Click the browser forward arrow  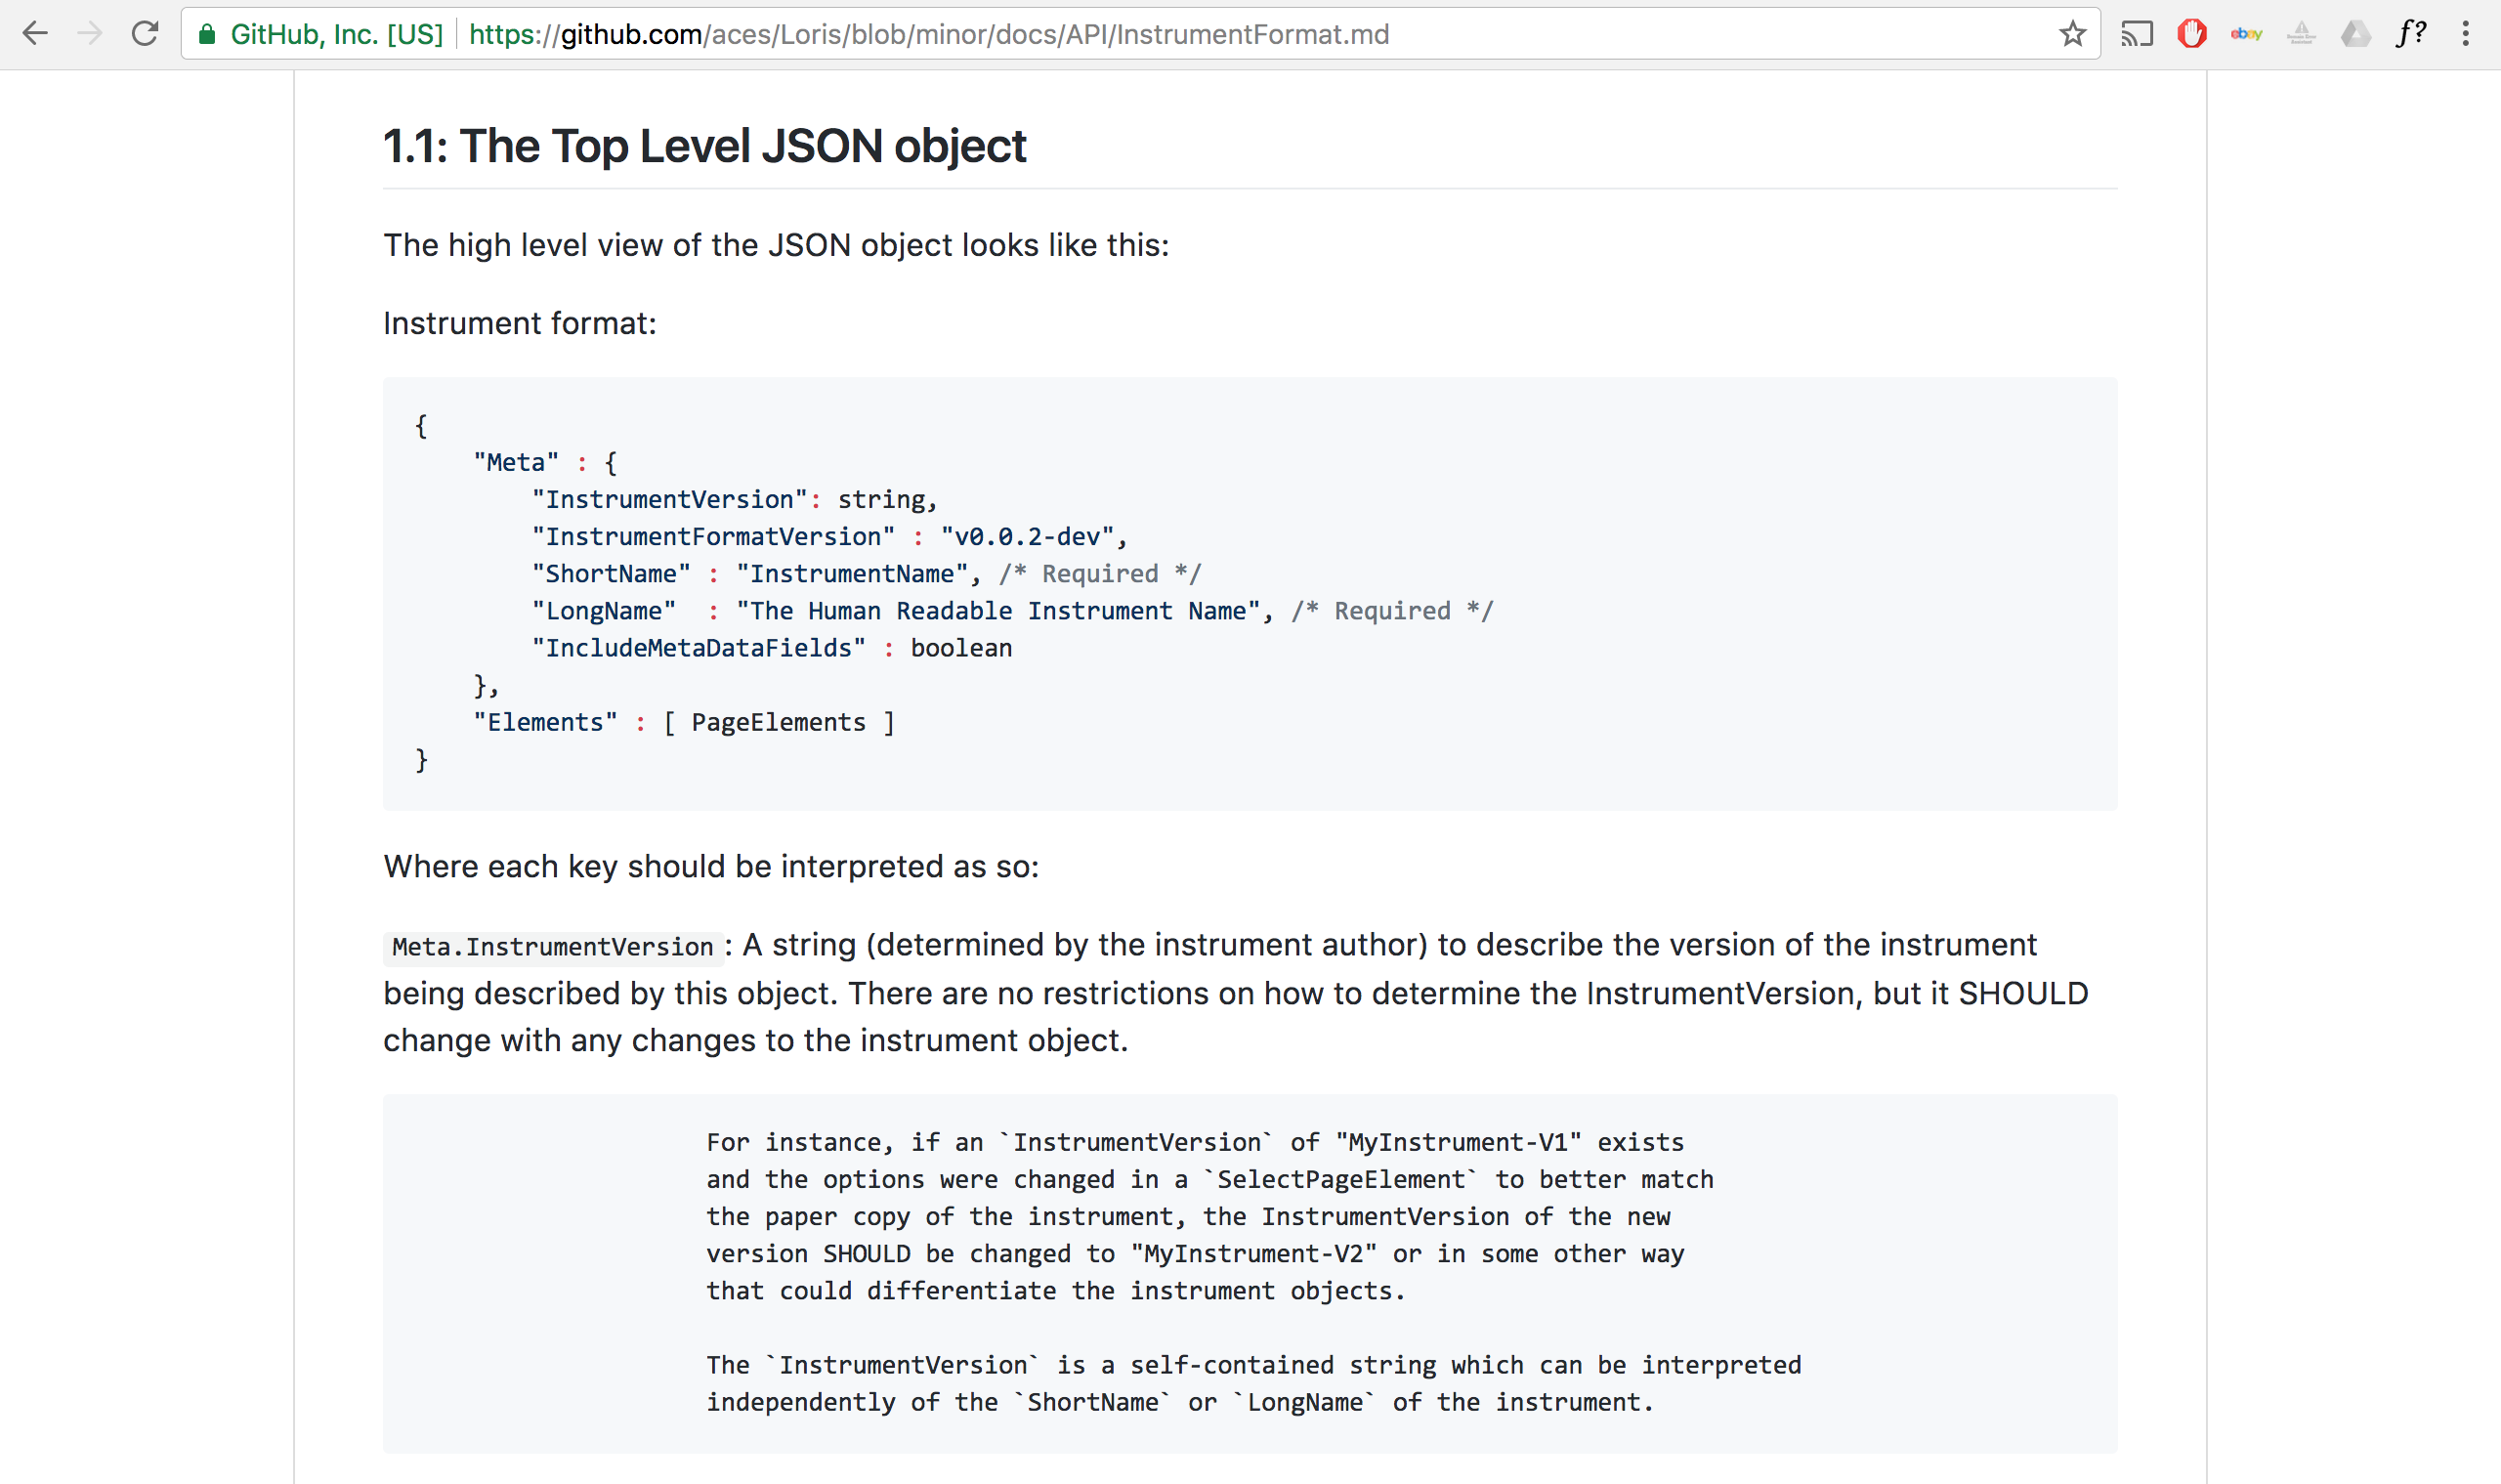coord(90,34)
